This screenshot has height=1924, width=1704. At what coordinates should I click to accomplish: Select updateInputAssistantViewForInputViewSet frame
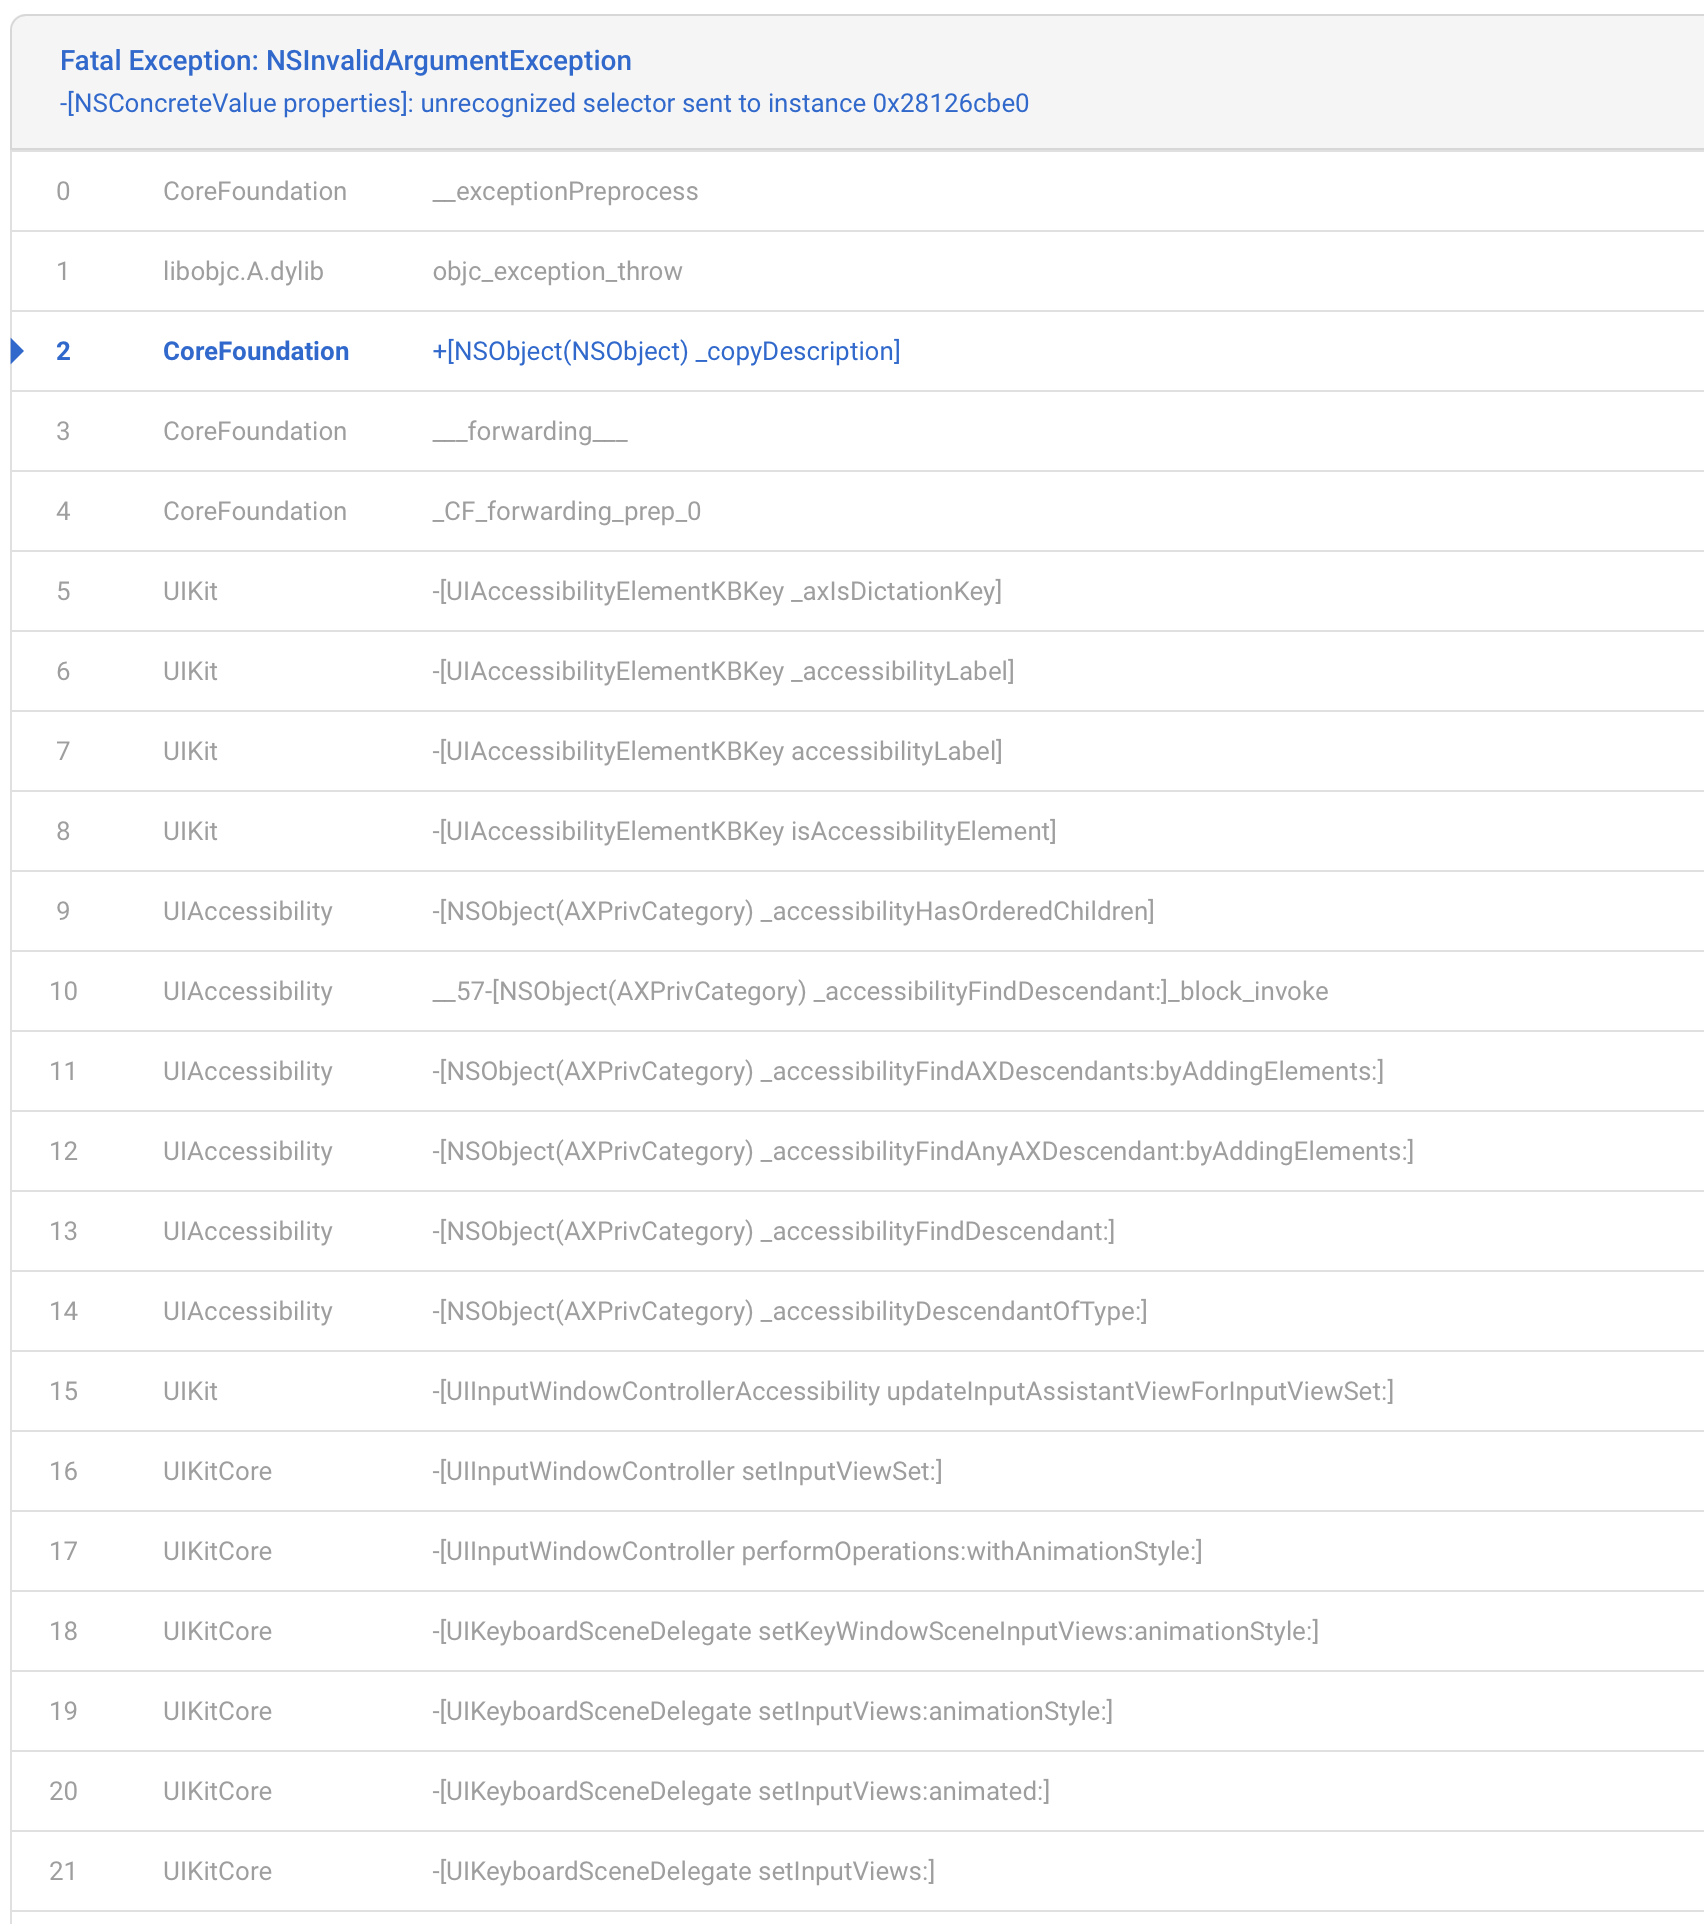pos(912,1391)
